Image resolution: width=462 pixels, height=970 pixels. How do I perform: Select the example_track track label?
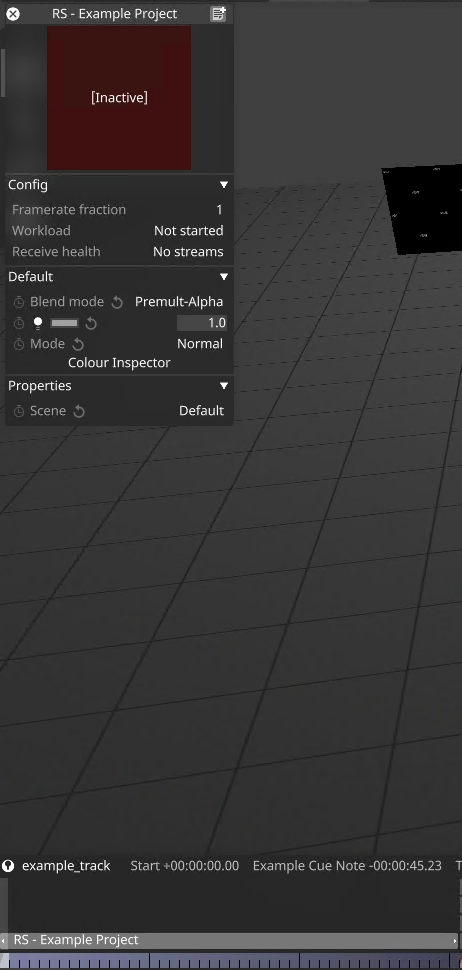(x=66, y=865)
